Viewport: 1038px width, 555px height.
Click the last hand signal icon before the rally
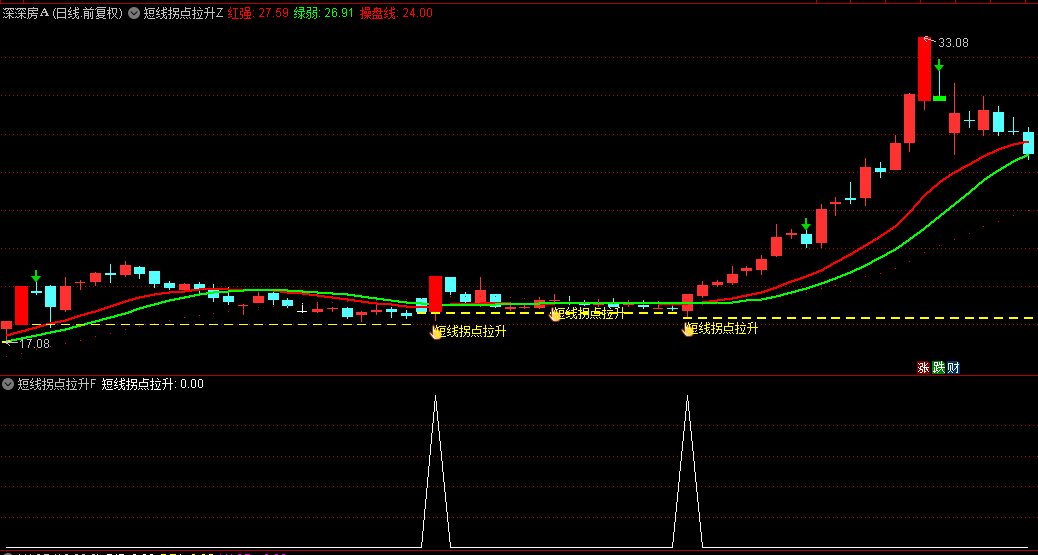click(x=688, y=328)
